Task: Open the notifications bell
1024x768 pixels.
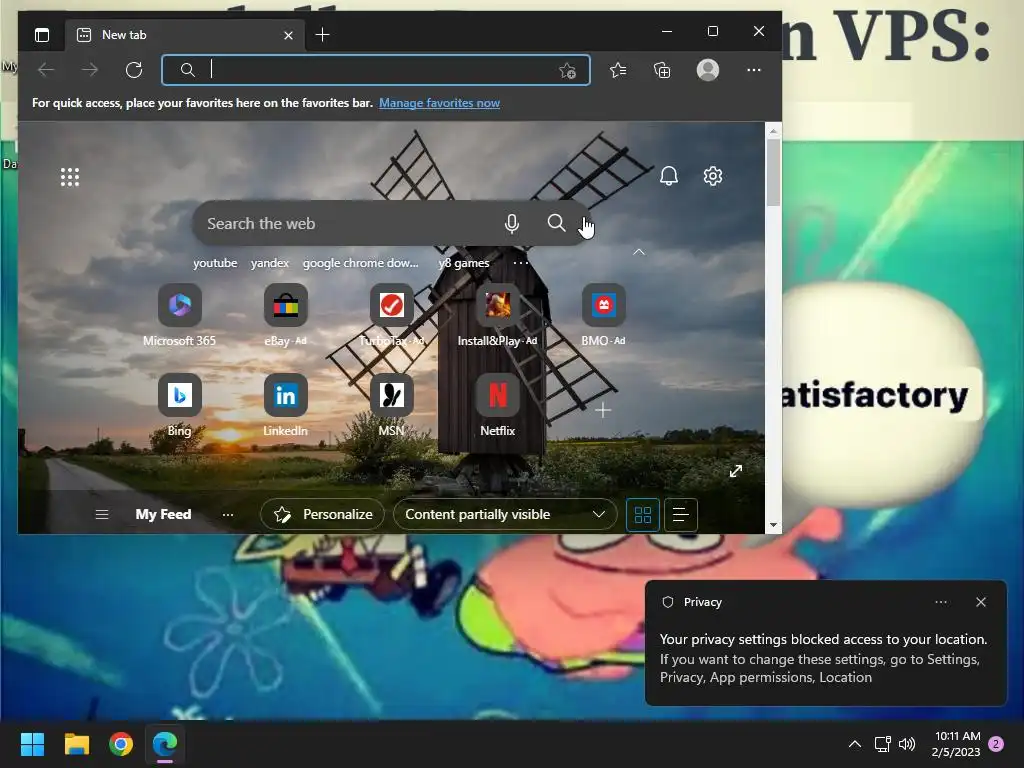Action: click(669, 176)
